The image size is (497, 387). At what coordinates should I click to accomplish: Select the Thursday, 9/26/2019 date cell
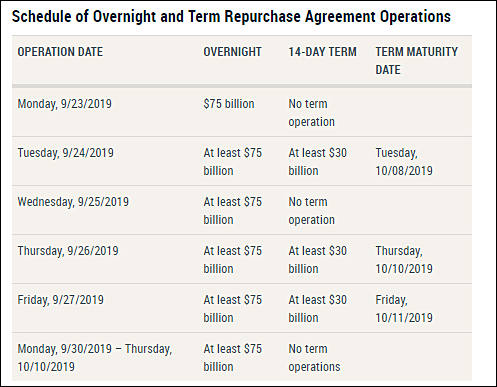pyautogui.click(x=68, y=251)
